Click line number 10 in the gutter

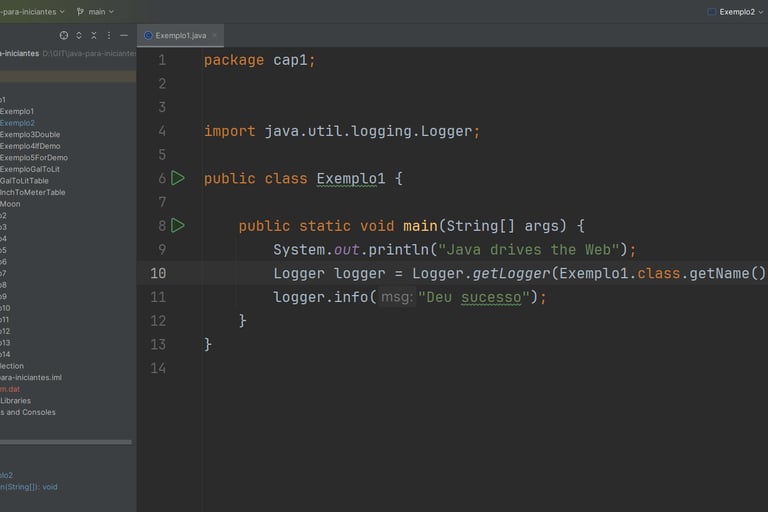coord(158,273)
